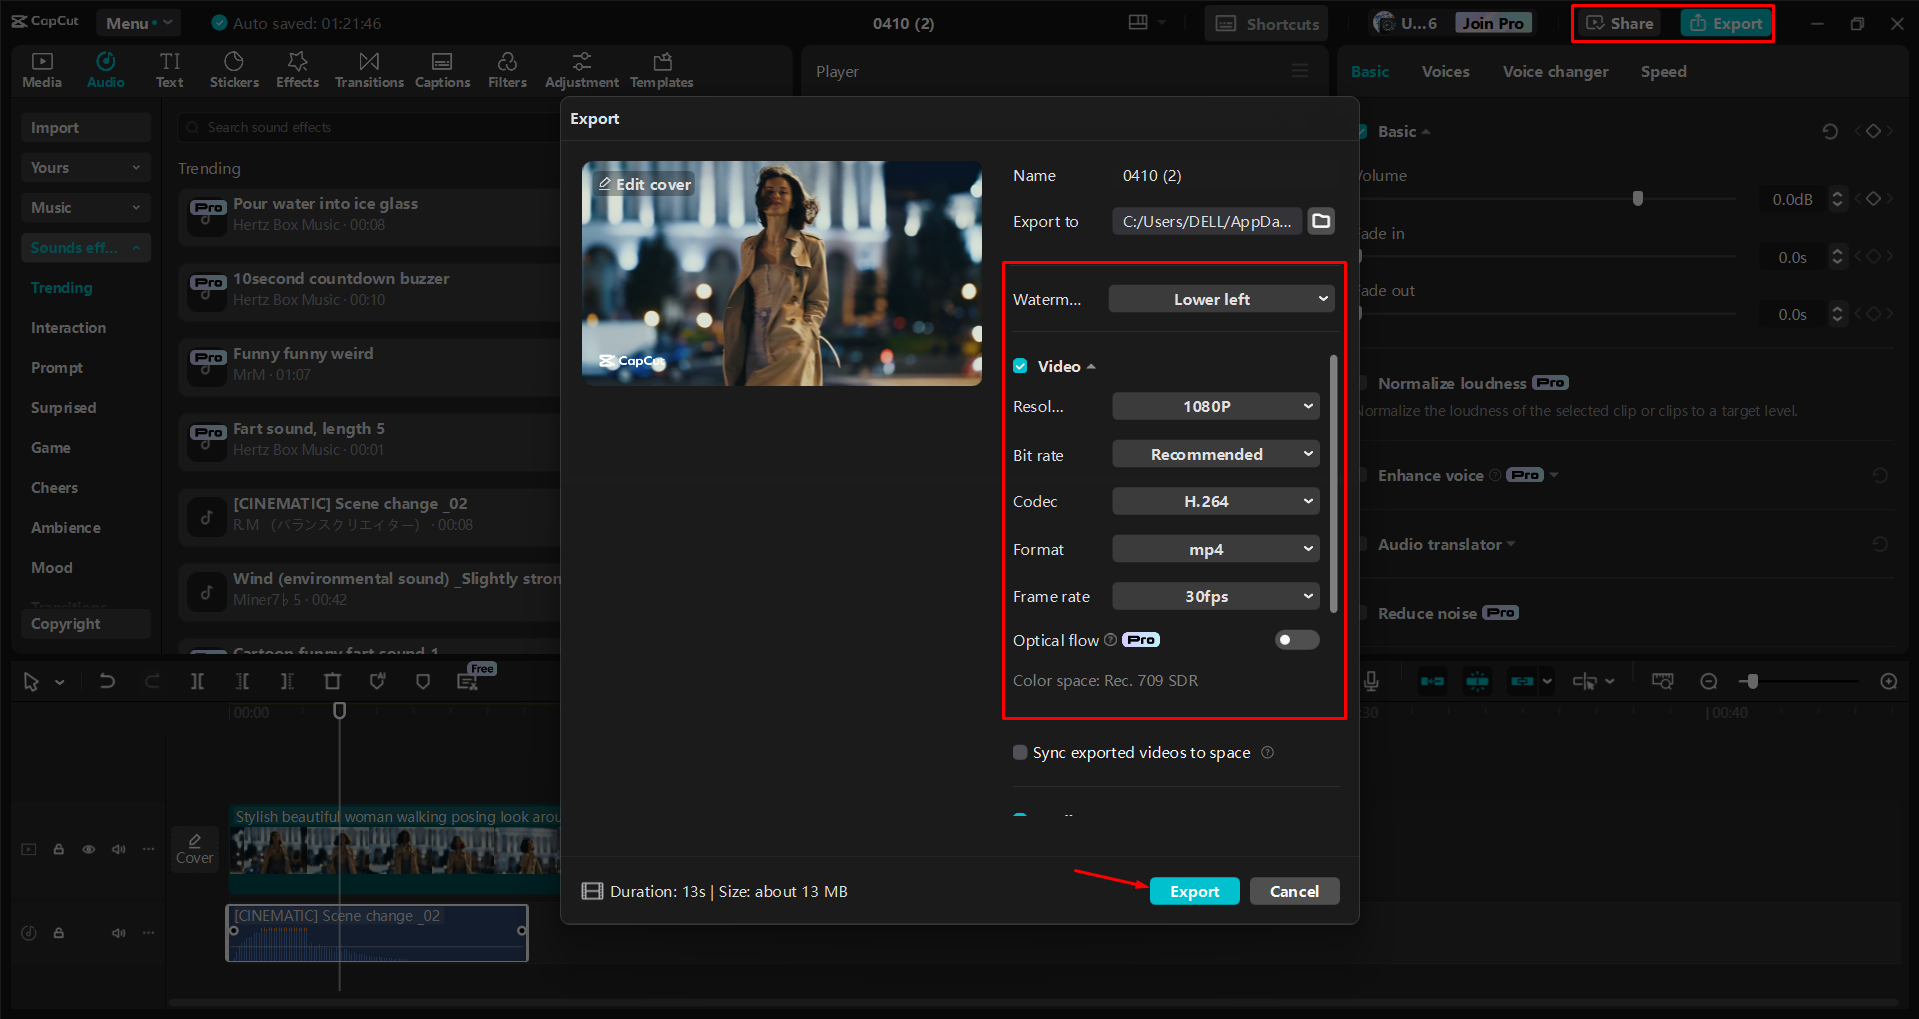Open the Stickers panel icon
This screenshot has width=1919, height=1019.
(x=234, y=63)
